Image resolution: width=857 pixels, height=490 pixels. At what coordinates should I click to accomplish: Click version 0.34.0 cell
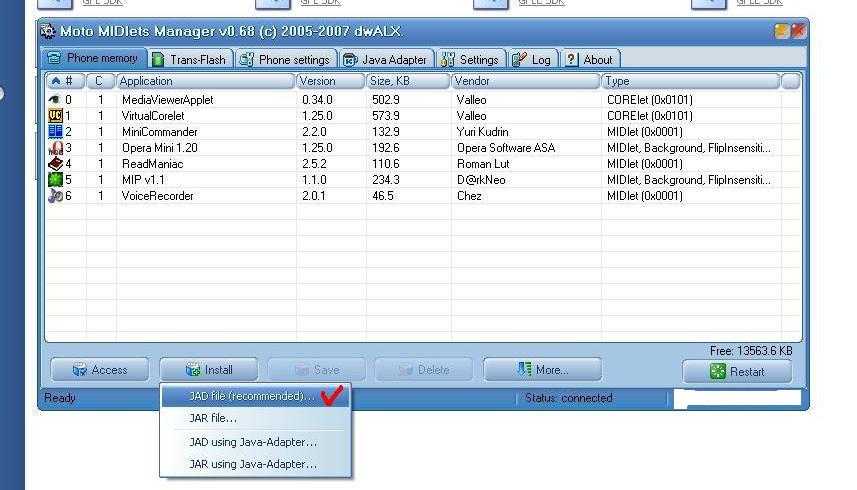click(317, 99)
